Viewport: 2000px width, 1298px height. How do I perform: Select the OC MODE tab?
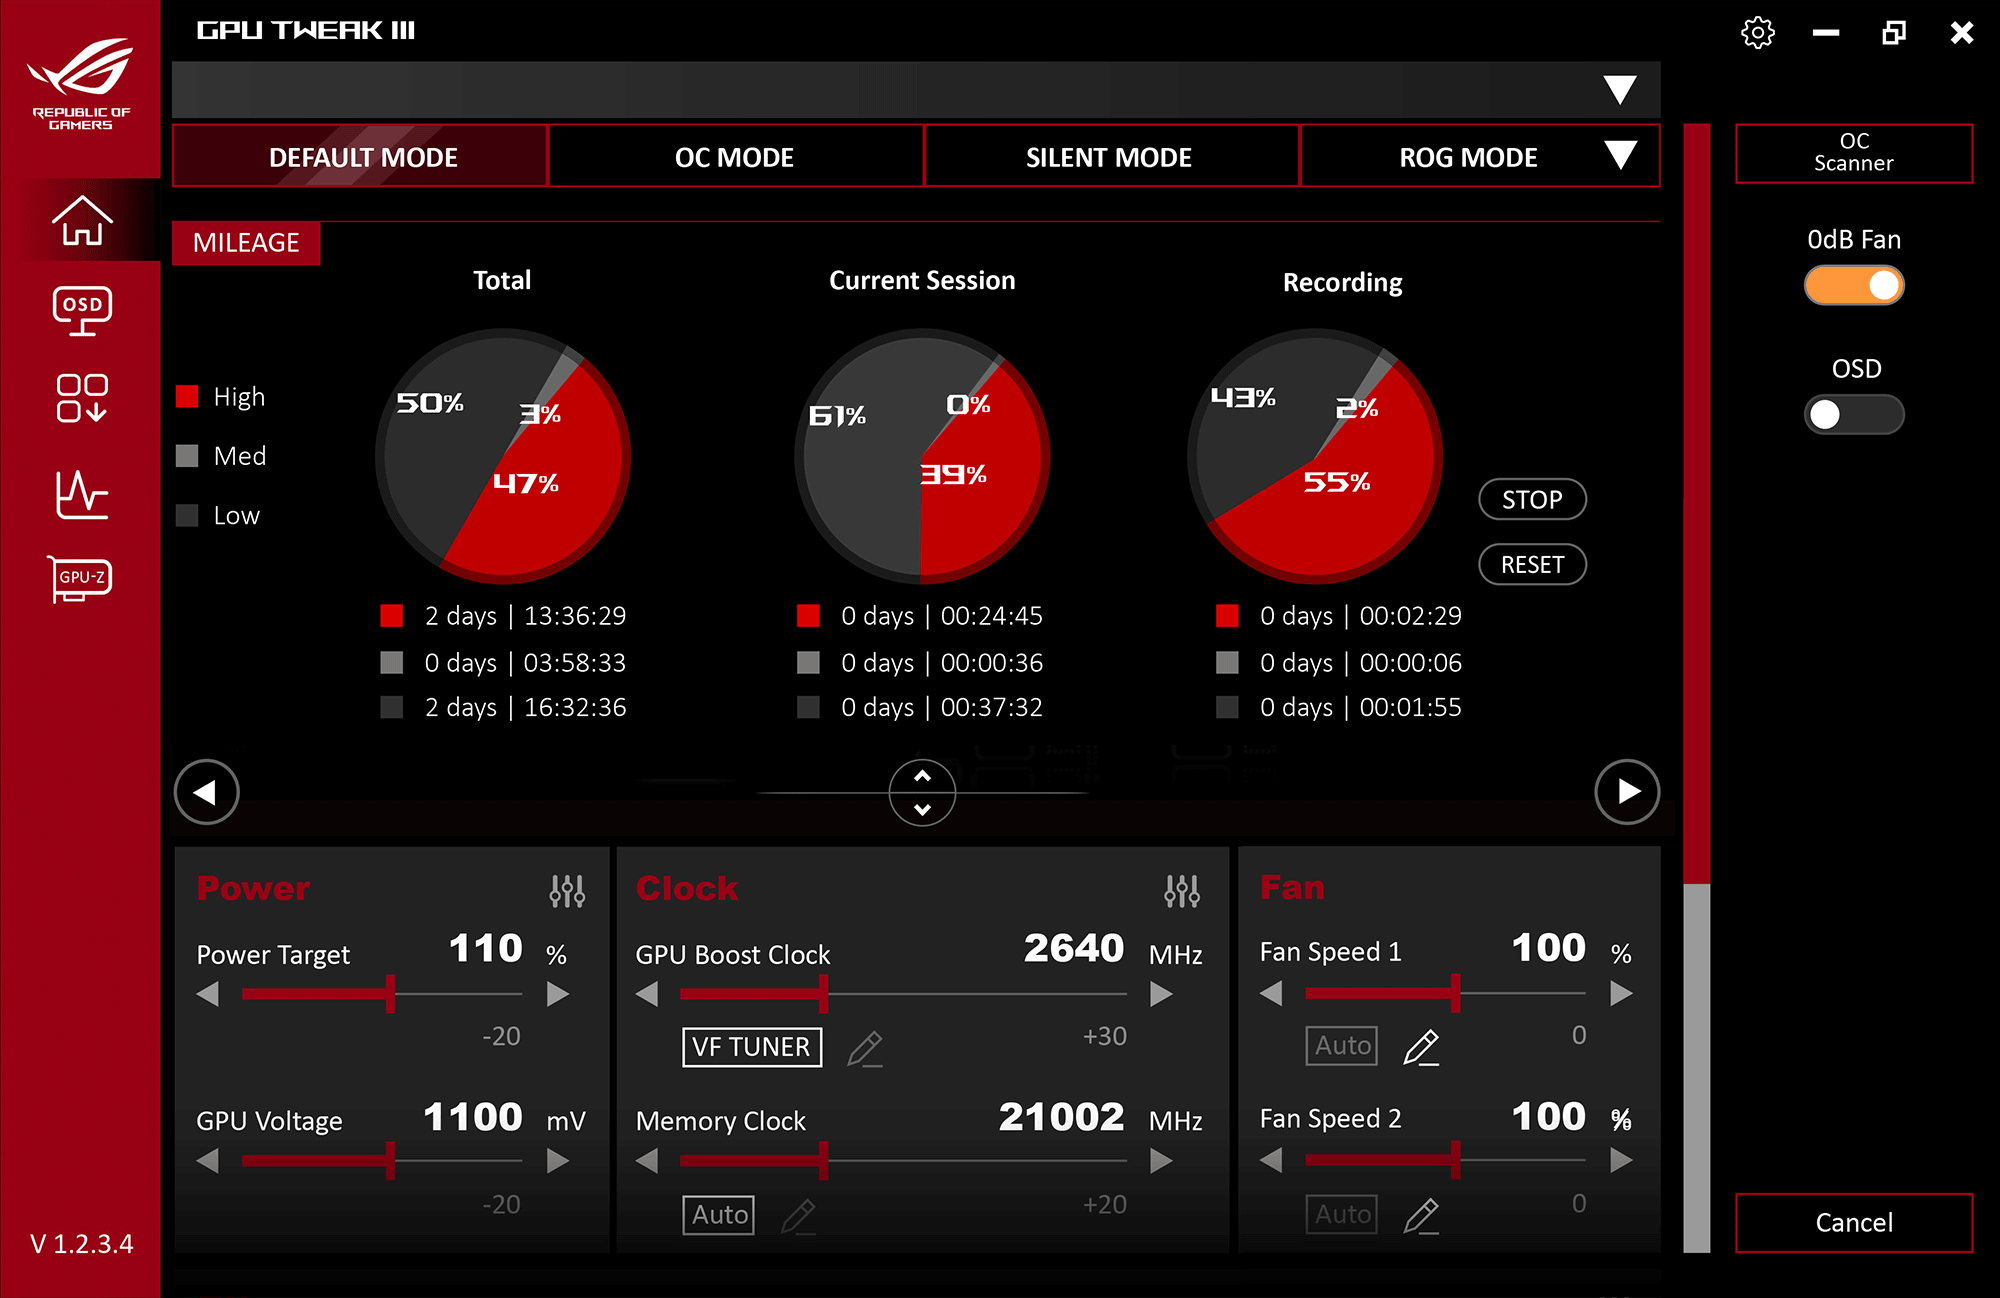click(x=733, y=156)
